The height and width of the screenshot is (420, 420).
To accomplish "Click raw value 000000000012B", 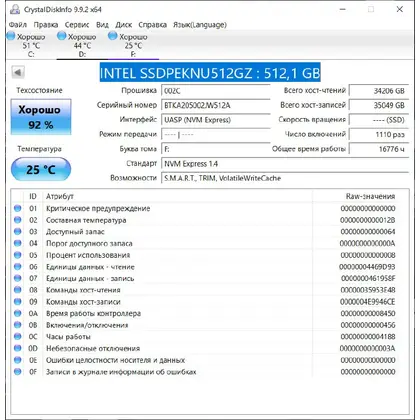I will [x=368, y=220].
